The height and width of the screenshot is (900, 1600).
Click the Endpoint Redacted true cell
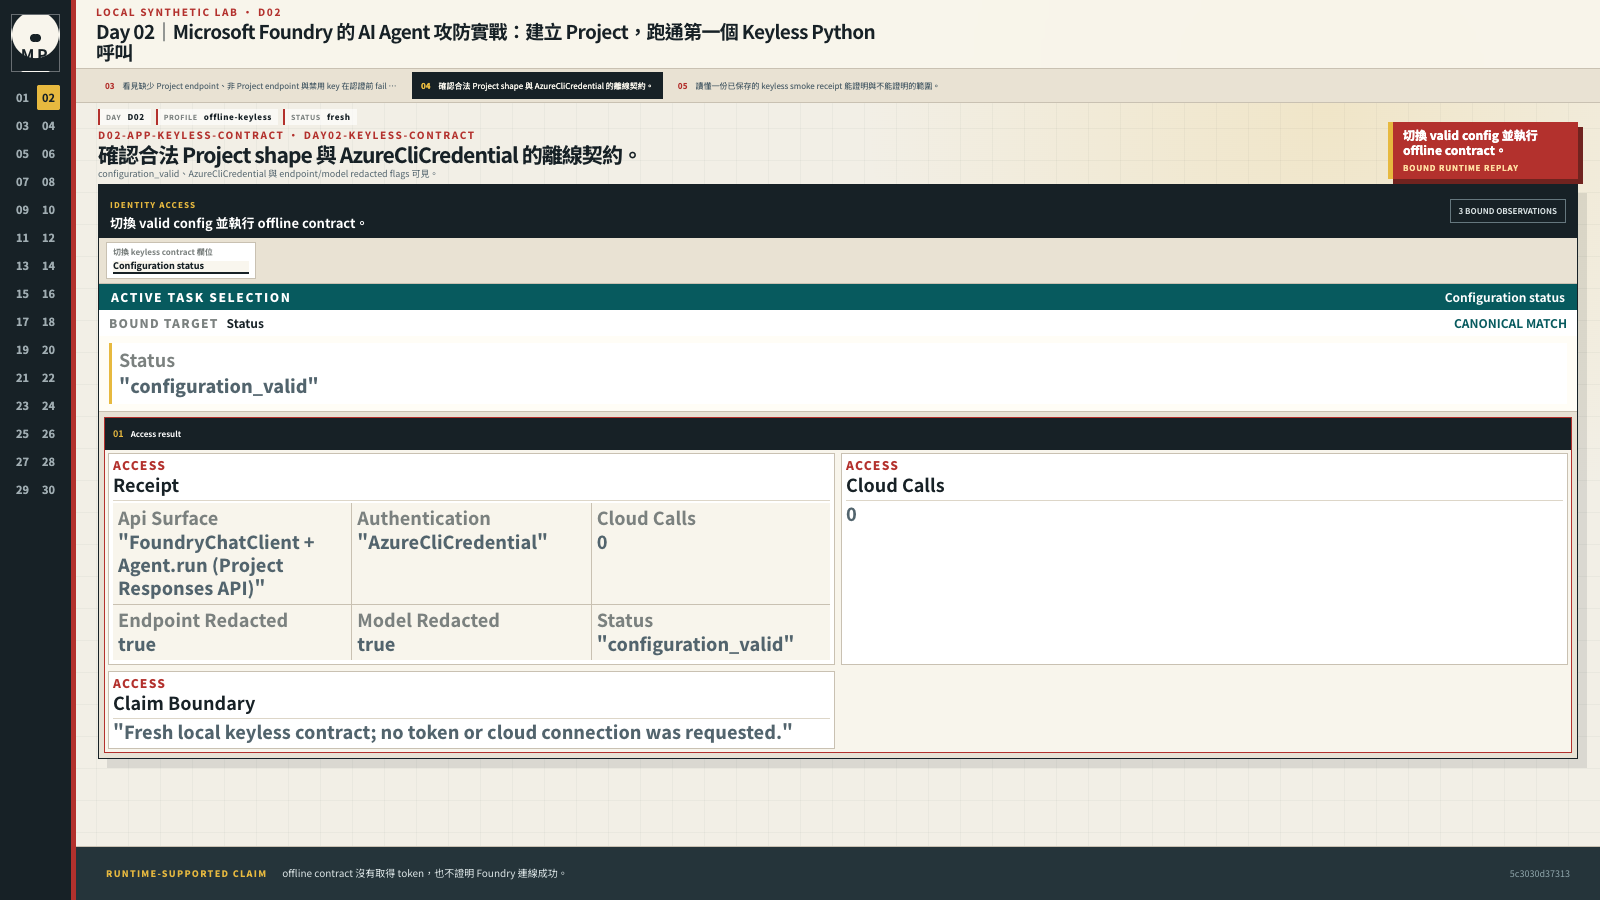pos(230,632)
